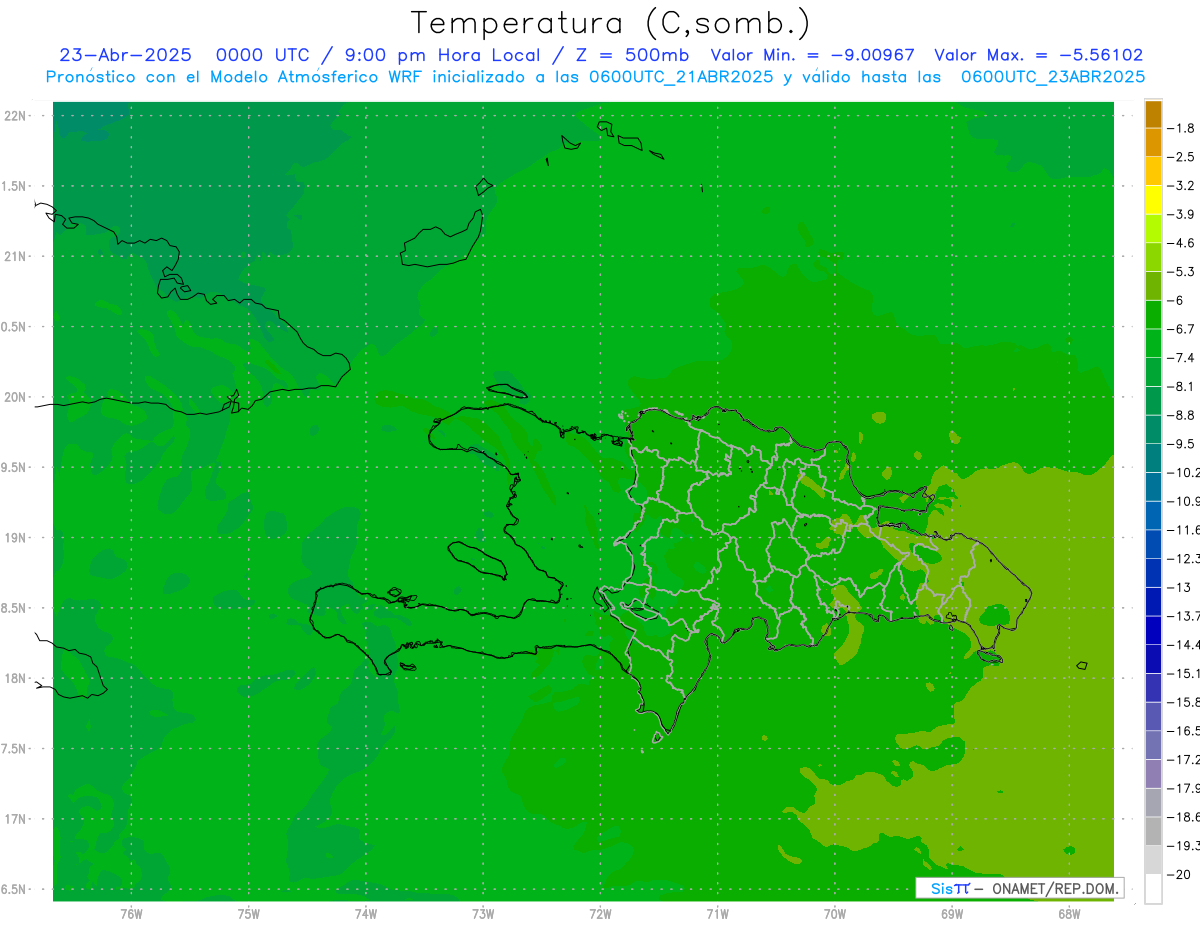The width and height of the screenshot is (1200, 927).
Task: Click the '69W' longitude label
Action: tap(952, 913)
